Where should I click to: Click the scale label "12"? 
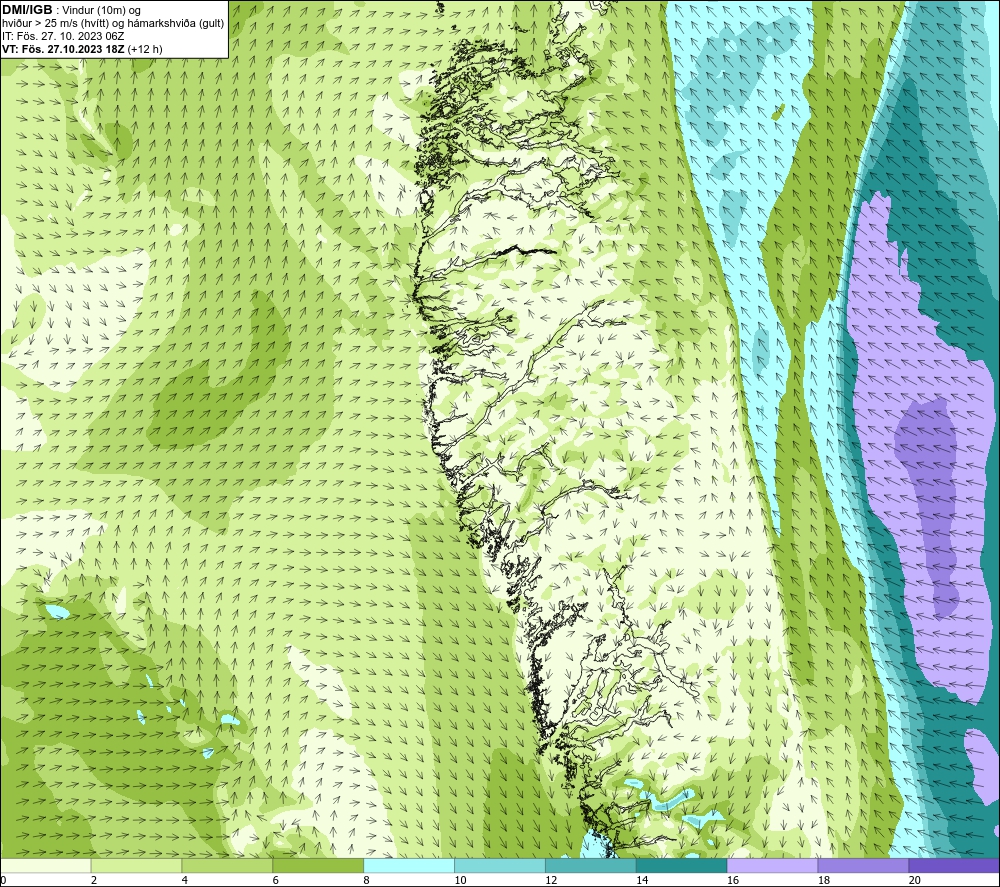(551, 880)
